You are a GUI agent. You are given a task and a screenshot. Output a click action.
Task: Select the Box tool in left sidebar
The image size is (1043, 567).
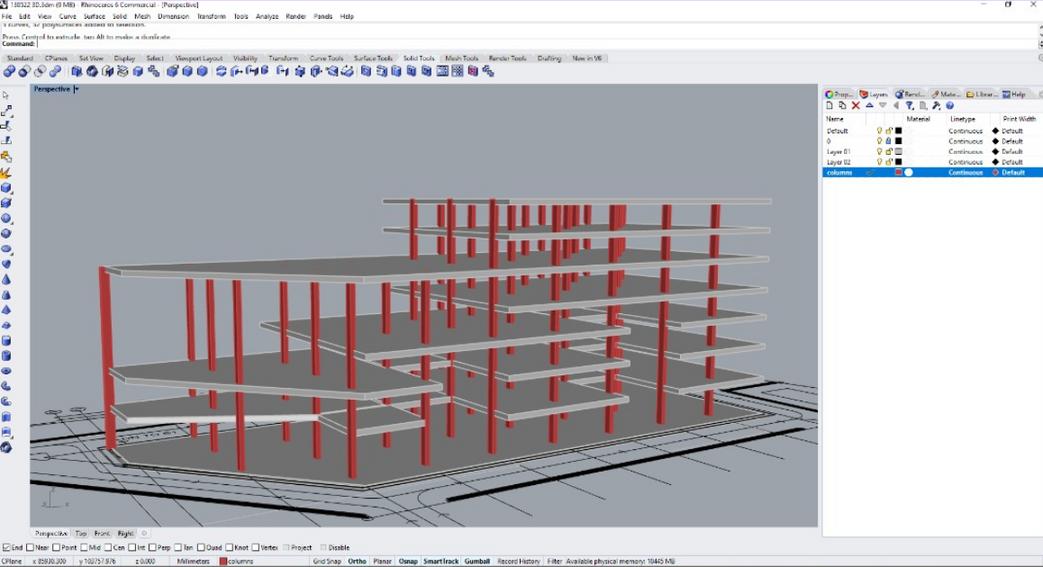6,188
